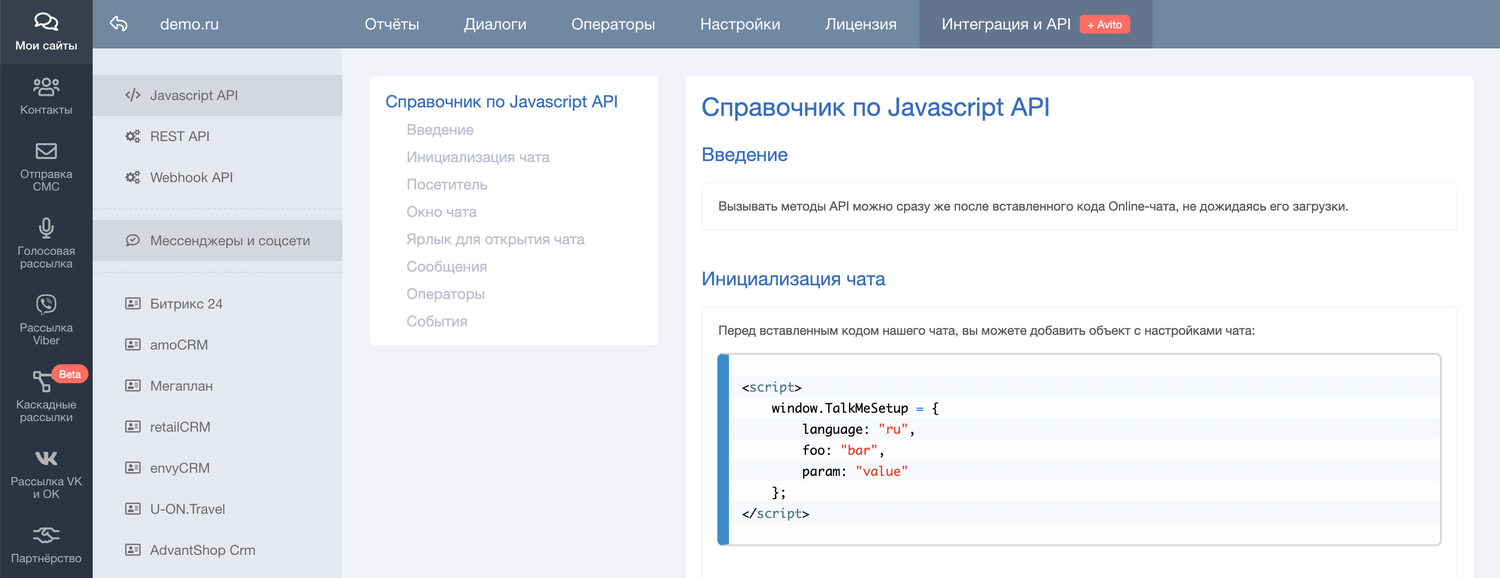Click the card icon beside AdvantShop Crm
This screenshot has height=578, width=1500.
pyautogui.click(x=132, y=549)
